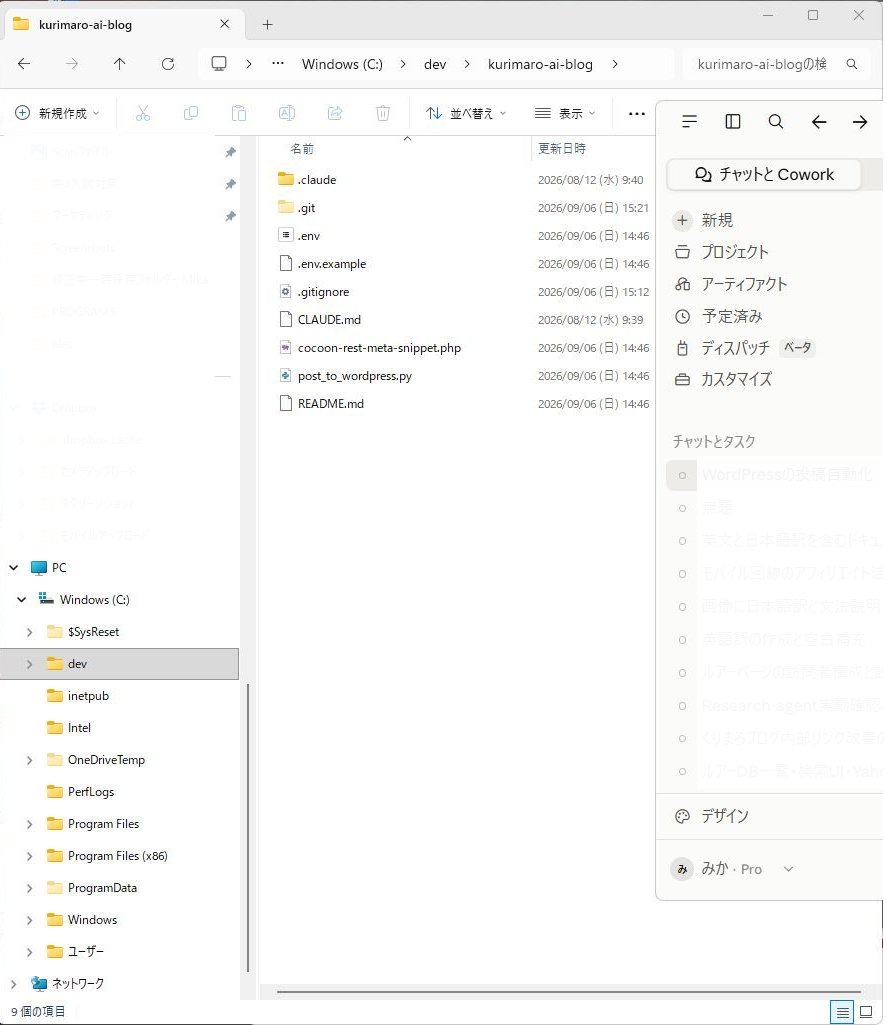887x1025 pixels.
Task: Click dev in the address breadcrumb
Action: [435, 64]
